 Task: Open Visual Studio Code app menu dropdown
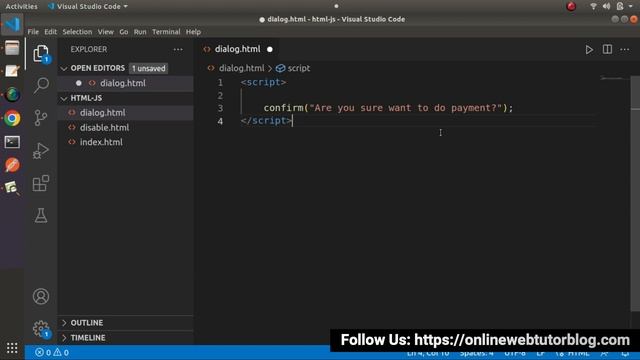(88, 6)
